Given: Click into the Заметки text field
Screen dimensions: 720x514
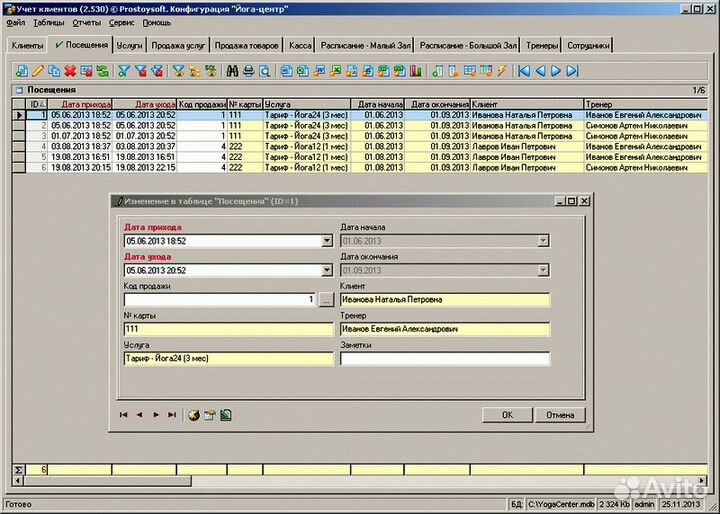Looking at the screenshot, I should (x=445, y=359).
